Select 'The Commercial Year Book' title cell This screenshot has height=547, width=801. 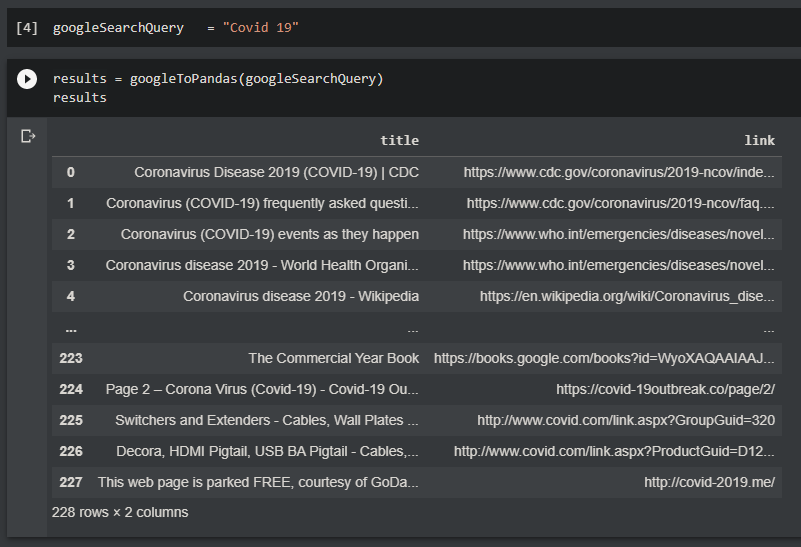point(334,358)
